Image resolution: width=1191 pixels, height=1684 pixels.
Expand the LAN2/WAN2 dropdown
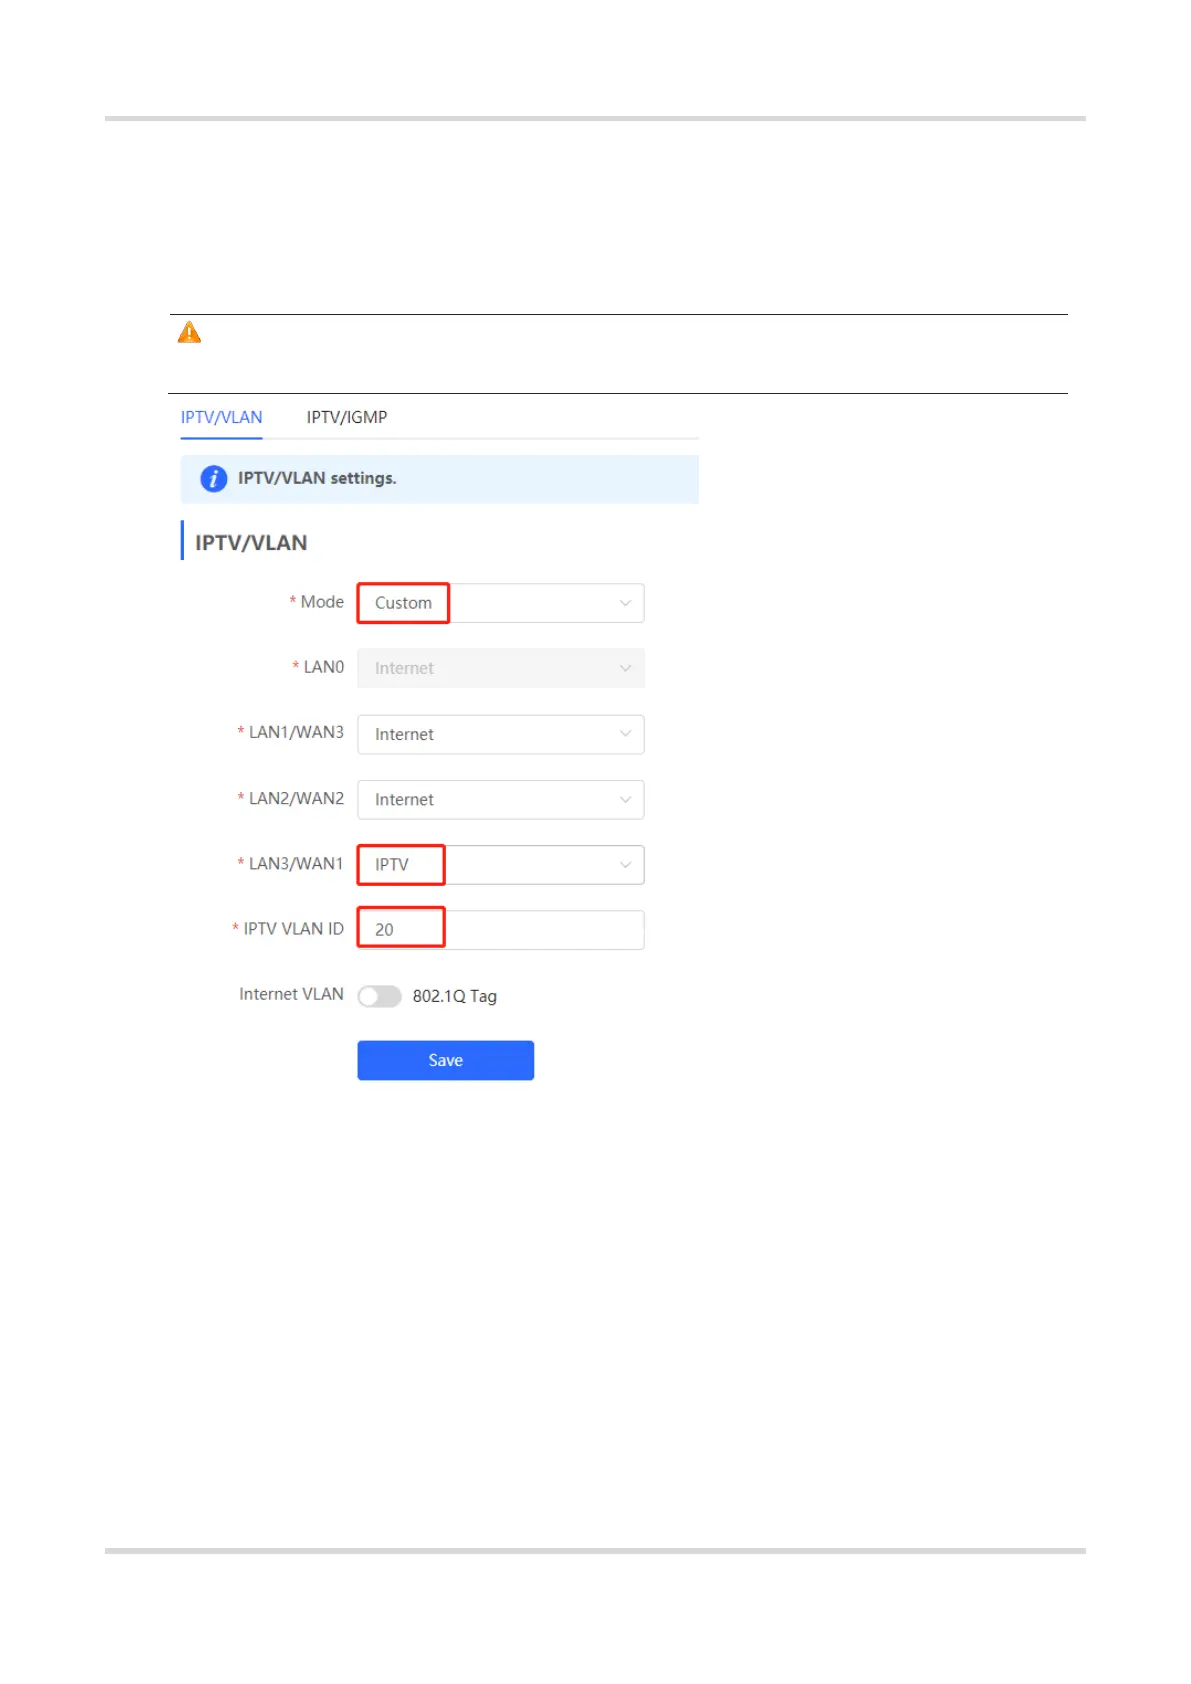pyautogui.click(x=500, y=799)
